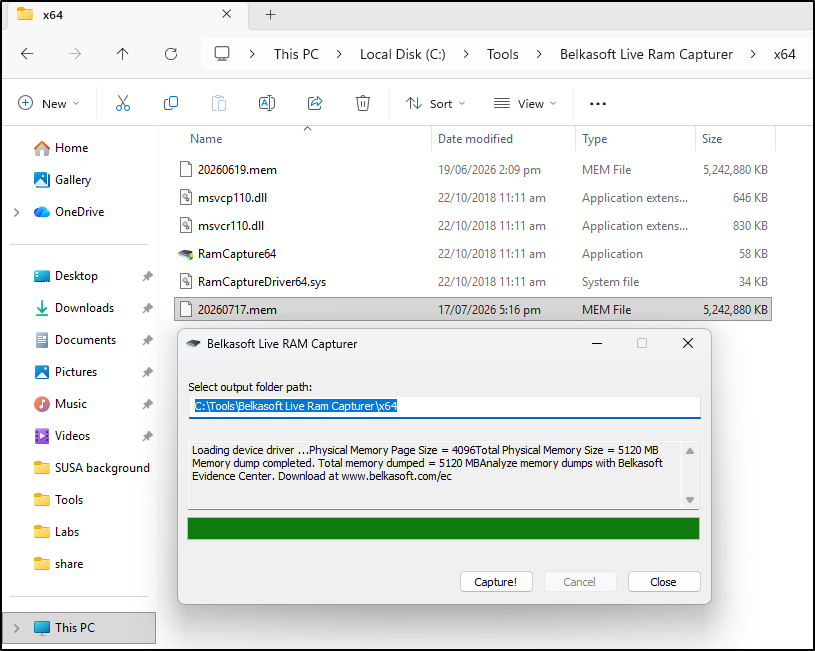Click the output folder path field
815x651 pixels.
point(444,406)
